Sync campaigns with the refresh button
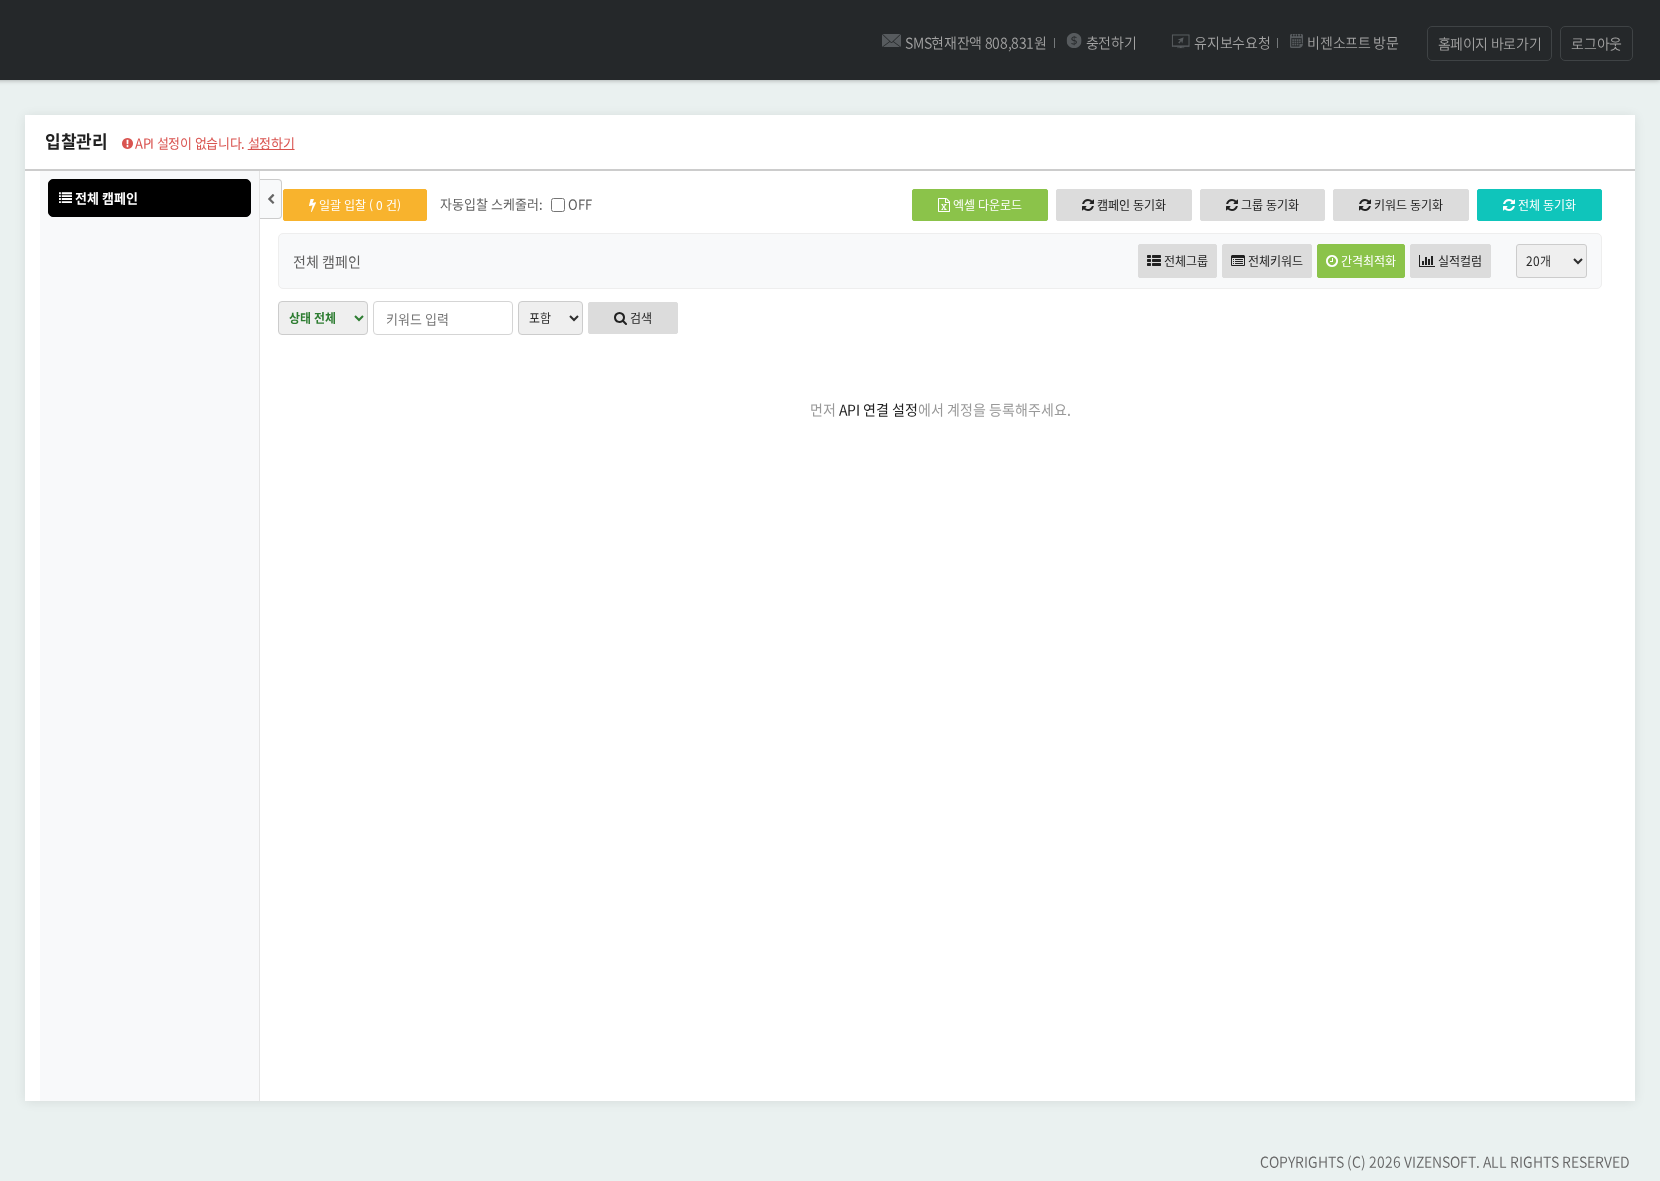Screen dimensions: 1660x1181 point(1123,205)
